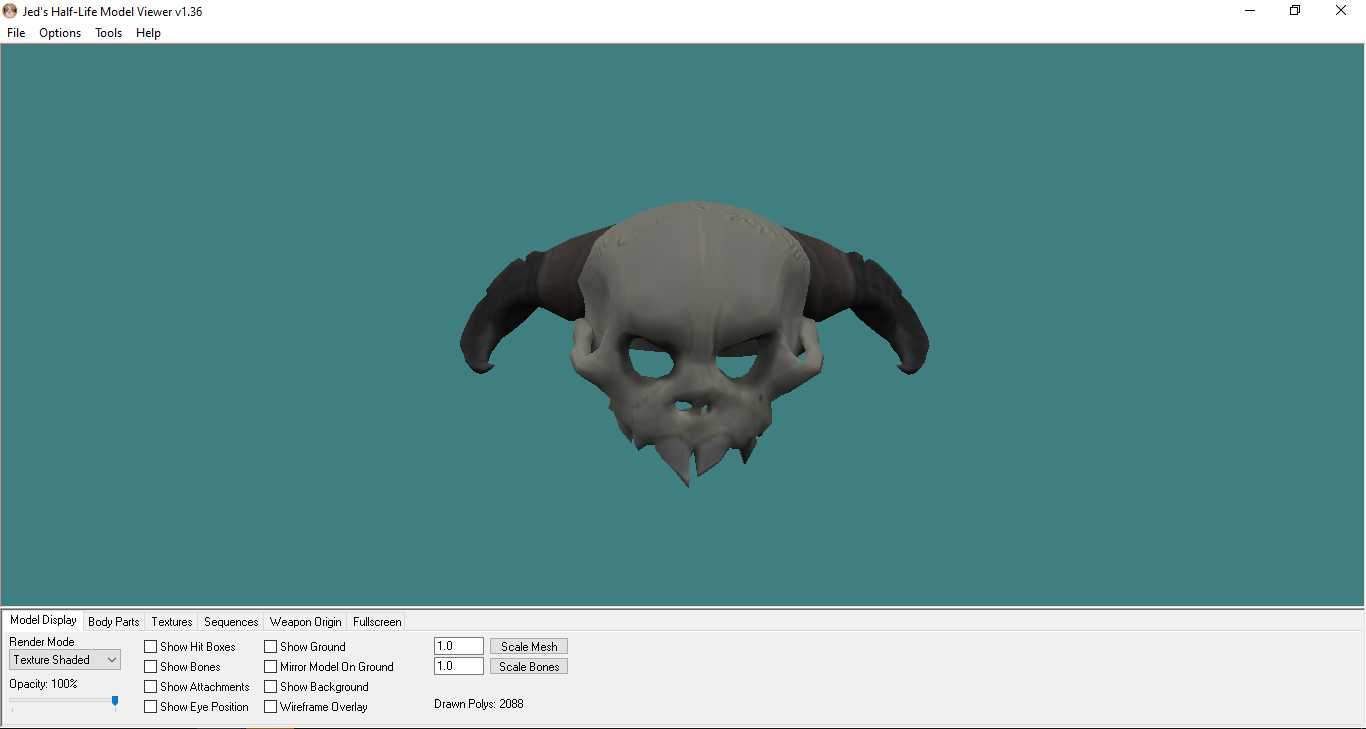Image resolution: width=1366 pixels, height=729 pixels.
Task: Open the Tools menu
Action: [x=108, y=33]
